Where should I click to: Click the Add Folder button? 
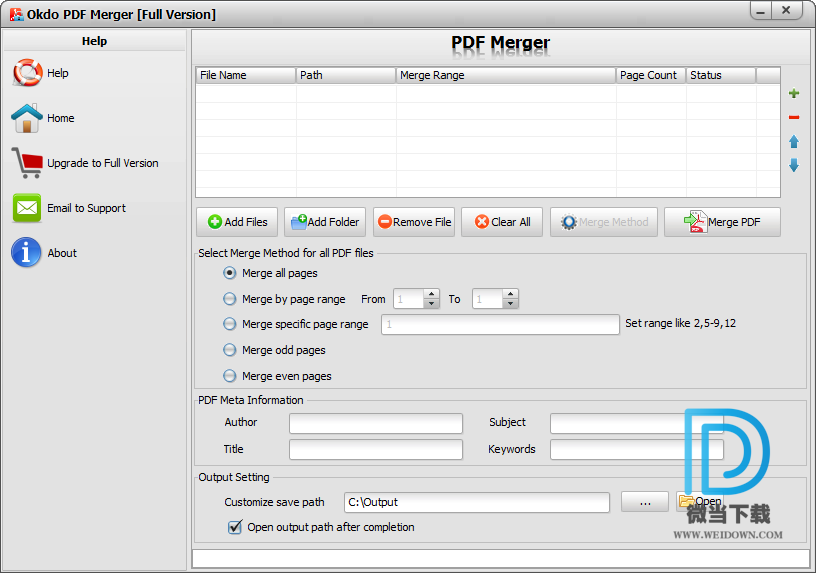pyautogui.click(x=325, y=222)
